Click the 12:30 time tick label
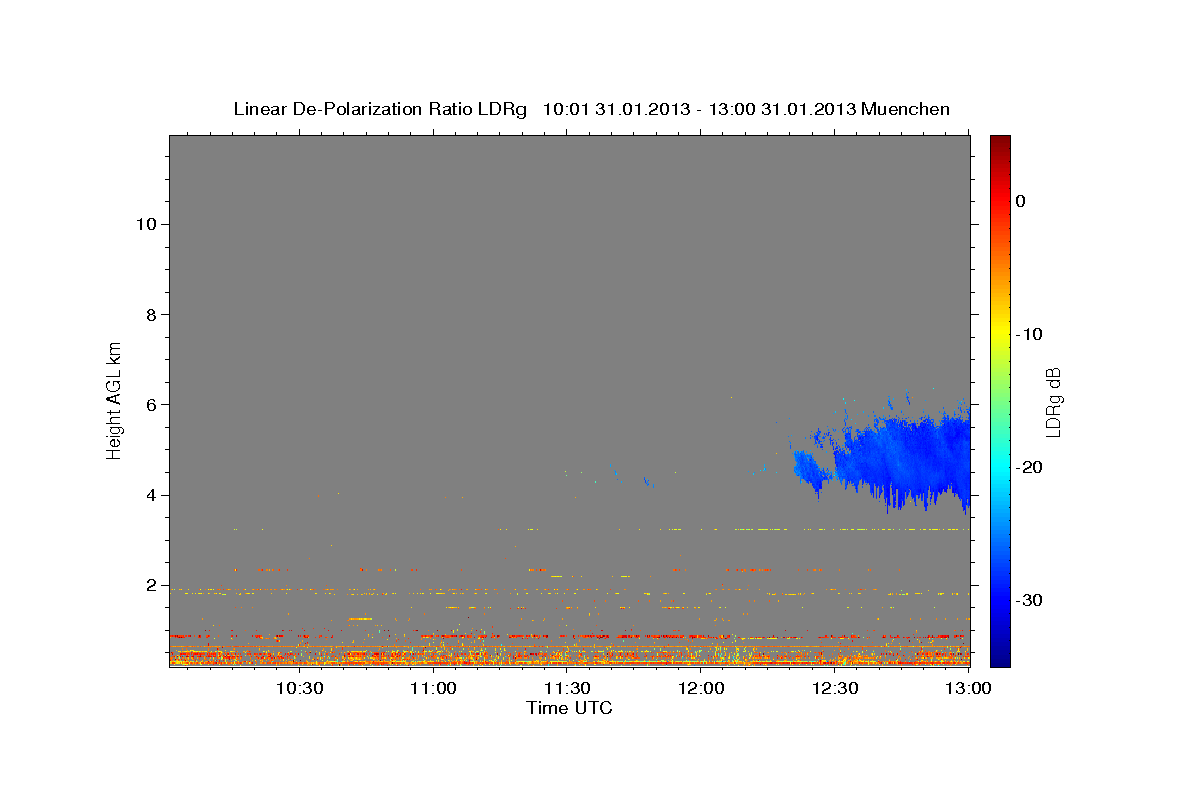 (x=835, y=688)
